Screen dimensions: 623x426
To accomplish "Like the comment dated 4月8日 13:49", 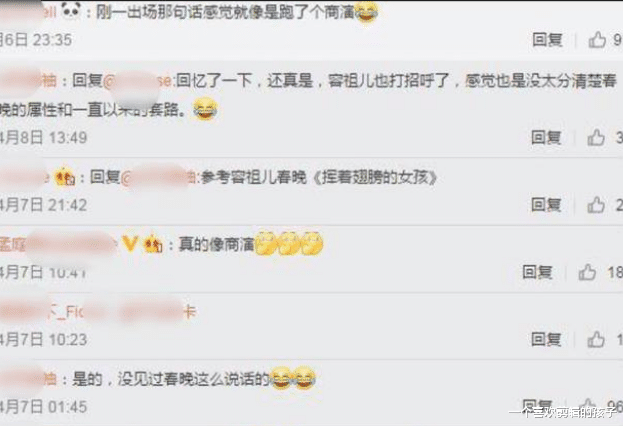I will [596, 137].
